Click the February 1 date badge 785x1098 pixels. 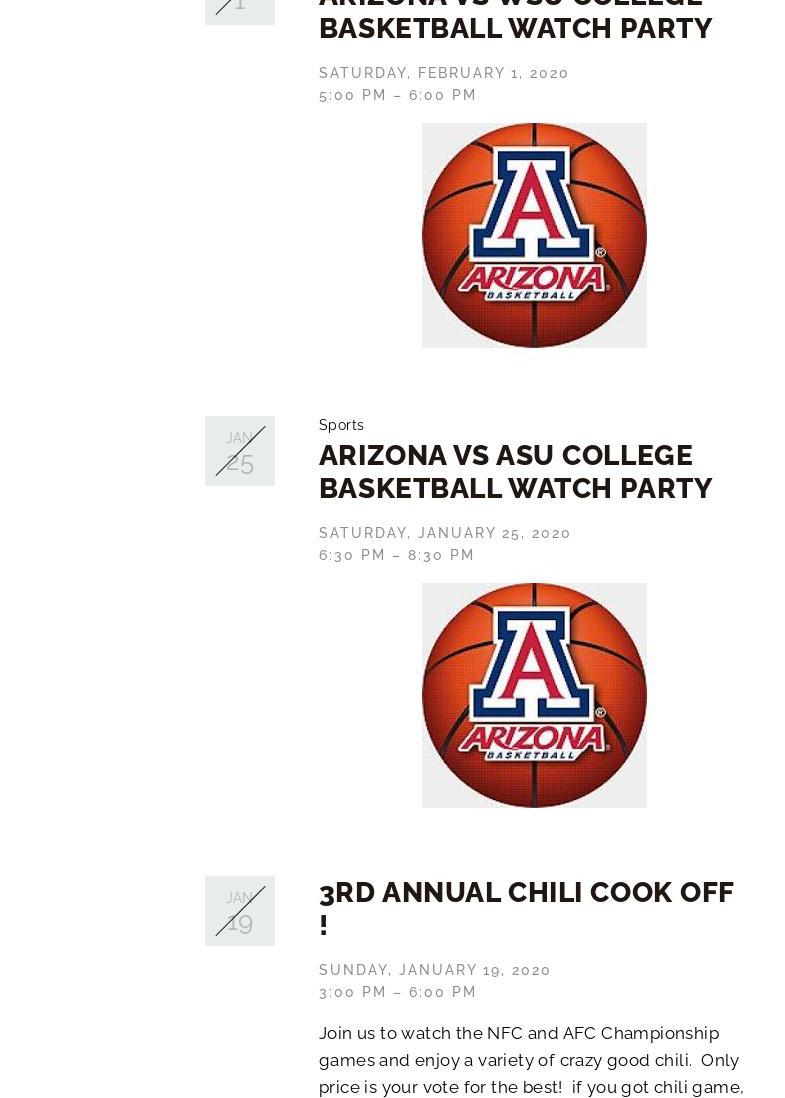click(x=239, y=12)
